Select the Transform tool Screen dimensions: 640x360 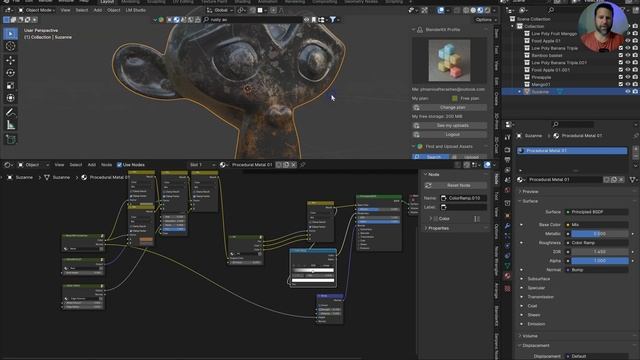[11, 98]
